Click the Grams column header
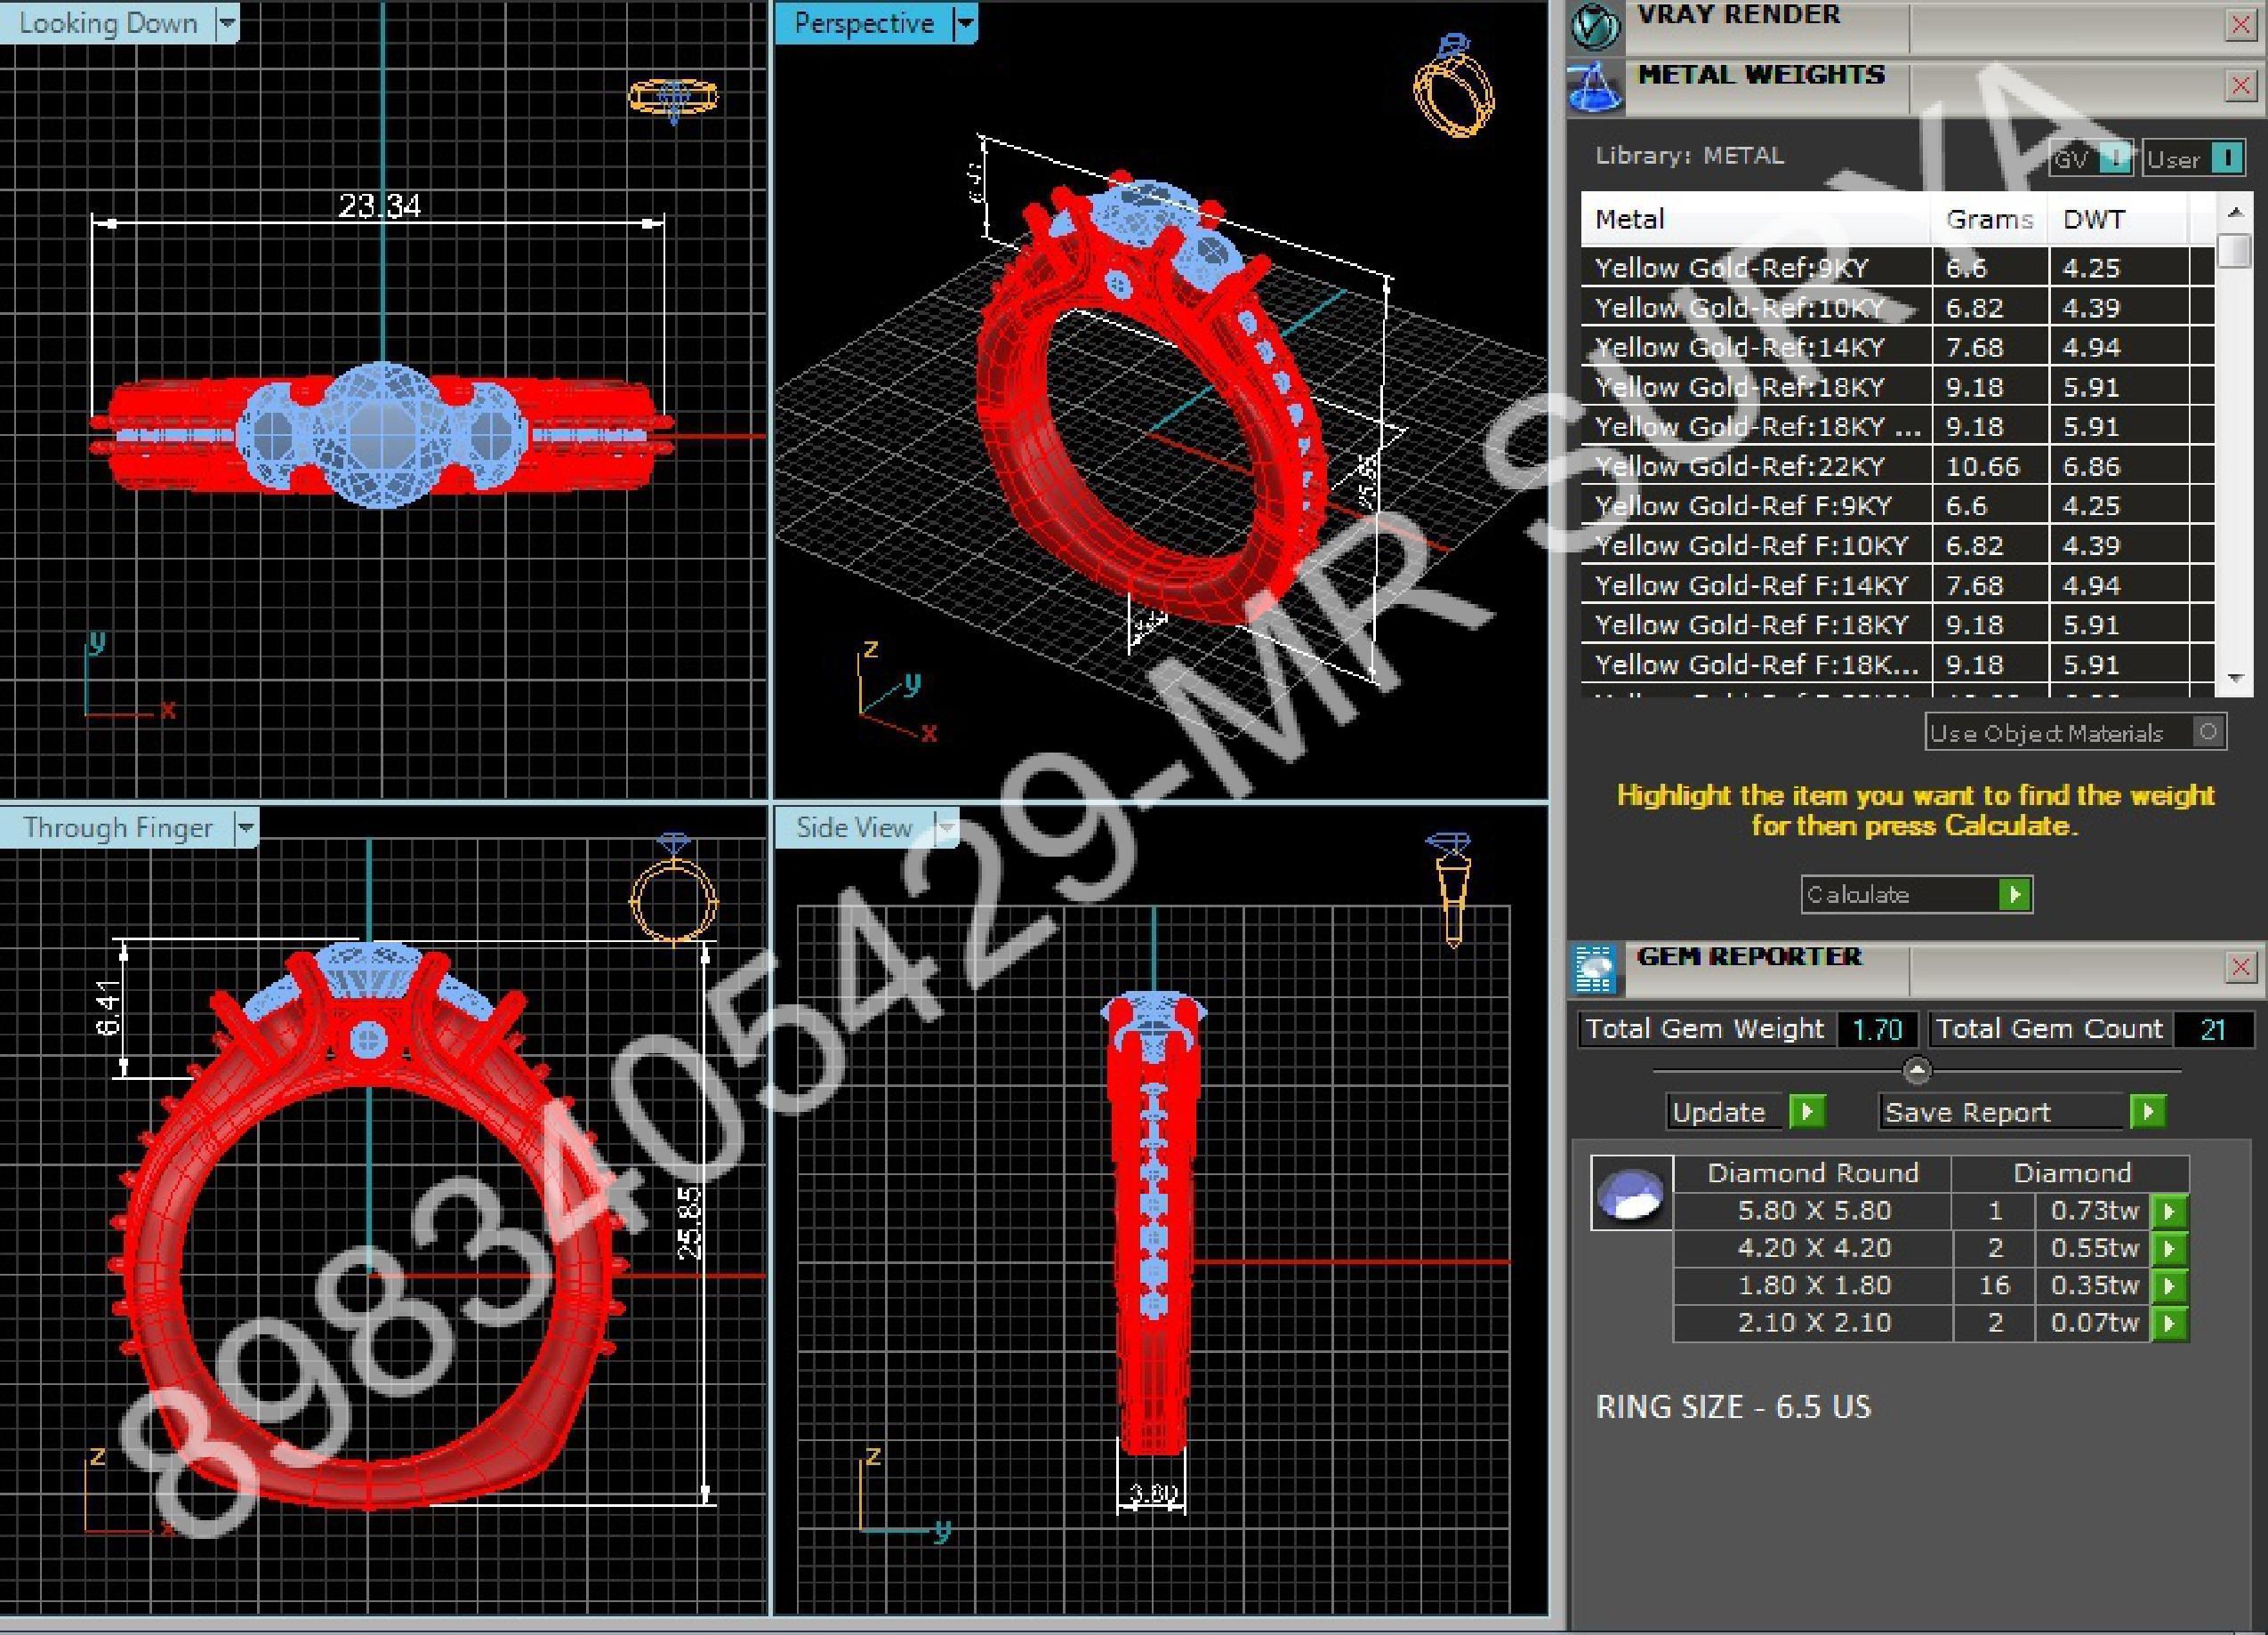Viewport: 2268px width, 1635px height. 1990,219
